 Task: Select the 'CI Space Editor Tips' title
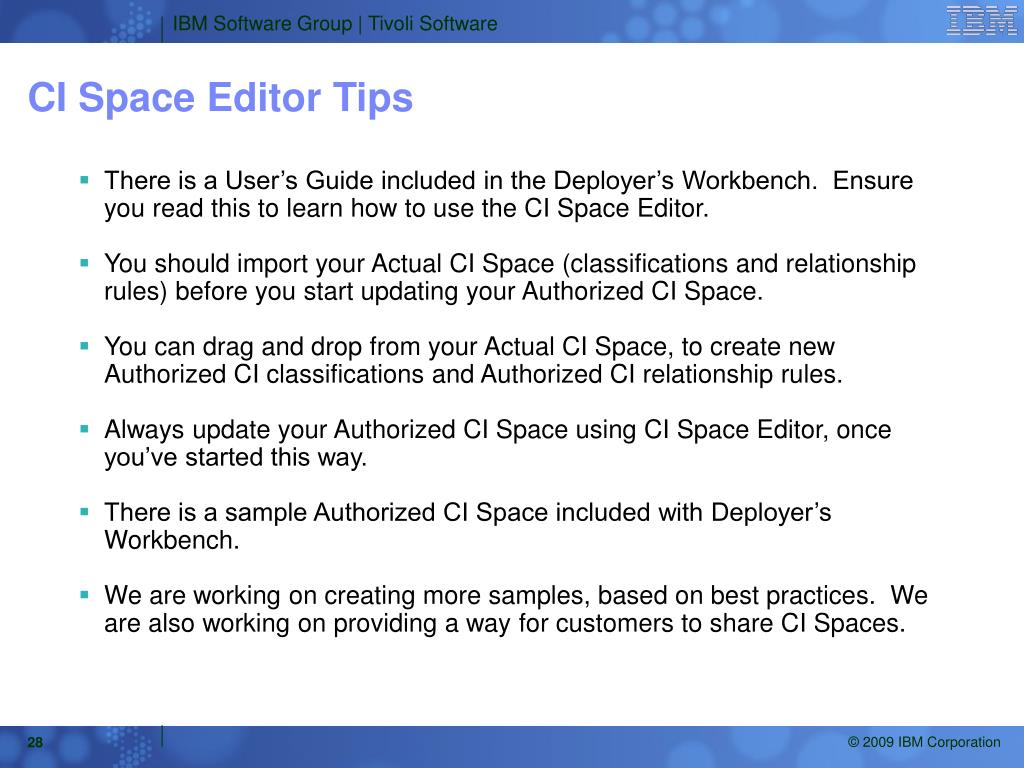coord(220,98)
